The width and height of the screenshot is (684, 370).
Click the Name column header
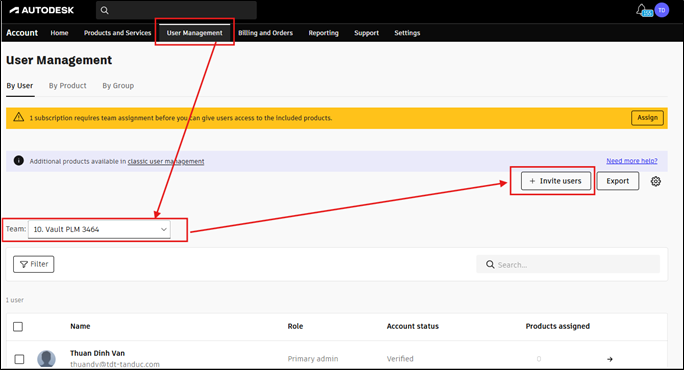[80, 326]
